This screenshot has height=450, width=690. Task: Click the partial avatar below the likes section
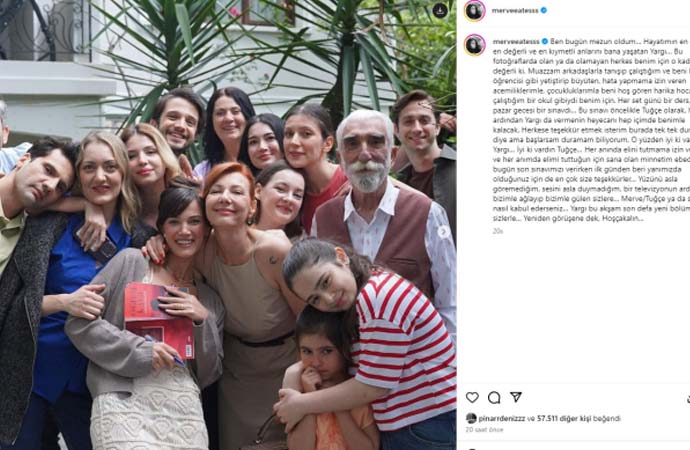[474, 449]
